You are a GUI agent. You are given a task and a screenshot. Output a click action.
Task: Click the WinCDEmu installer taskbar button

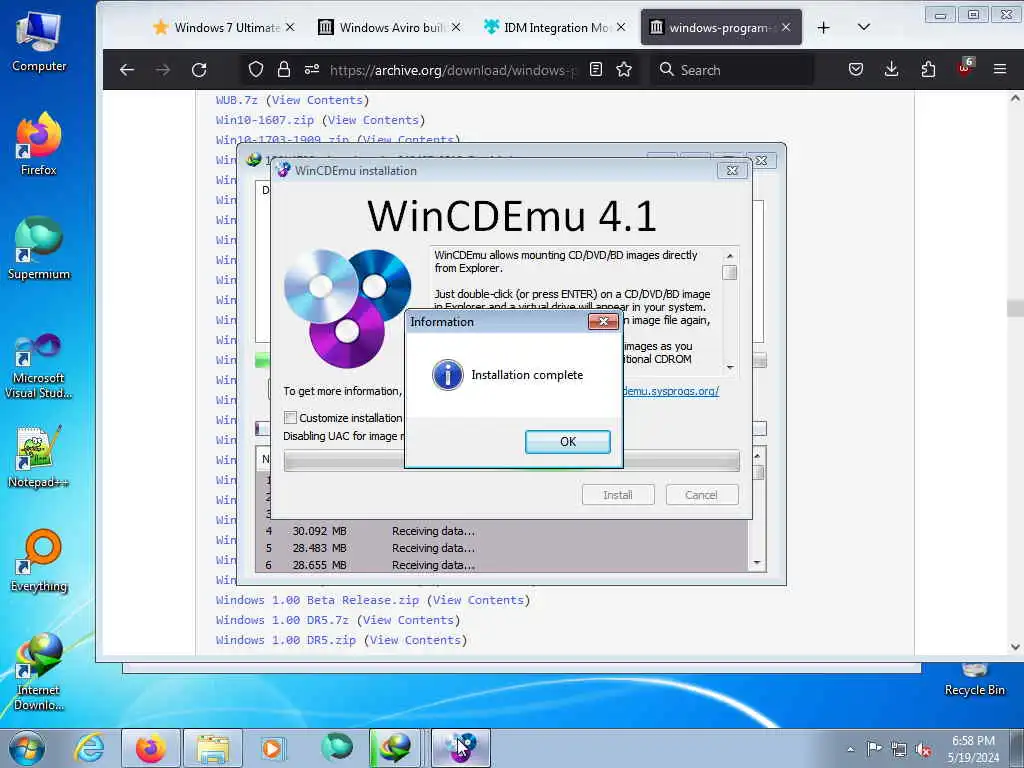(460, 748)
